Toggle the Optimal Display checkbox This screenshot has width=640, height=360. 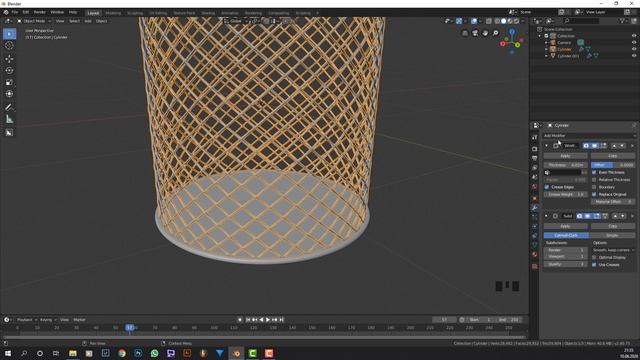pyautogui.click(x=594, y=257)
